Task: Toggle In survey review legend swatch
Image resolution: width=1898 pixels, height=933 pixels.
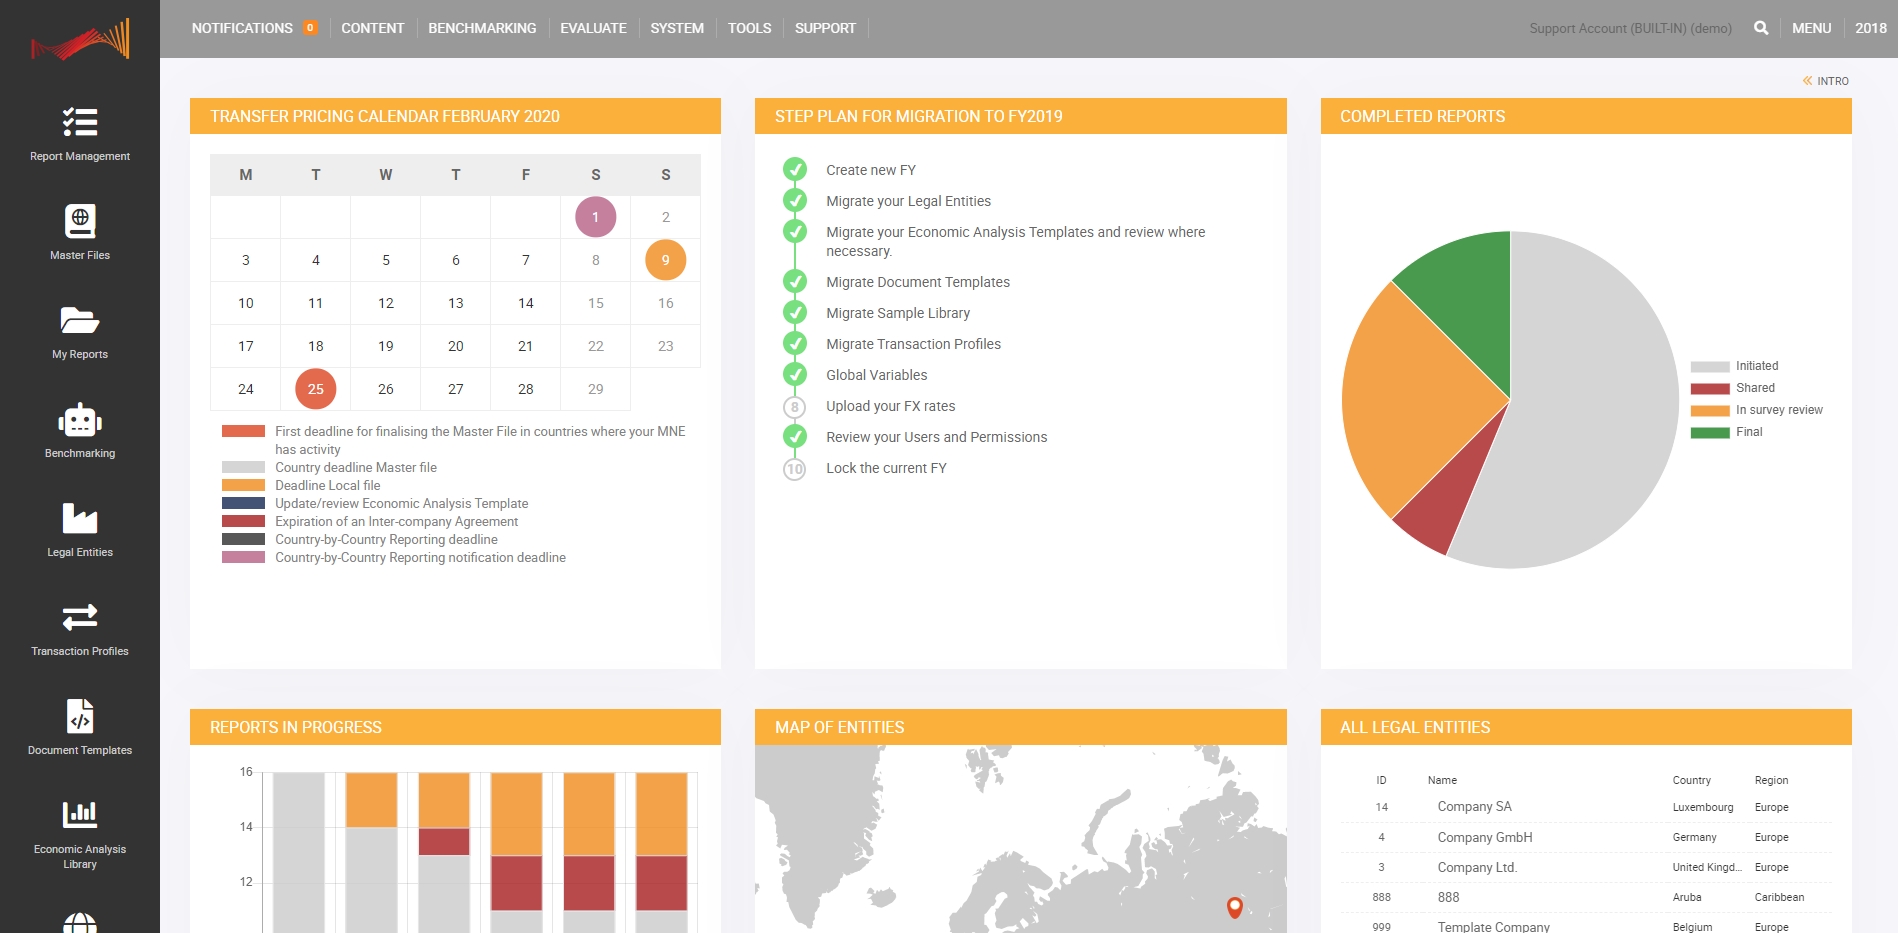Action: click(1710, 411)
